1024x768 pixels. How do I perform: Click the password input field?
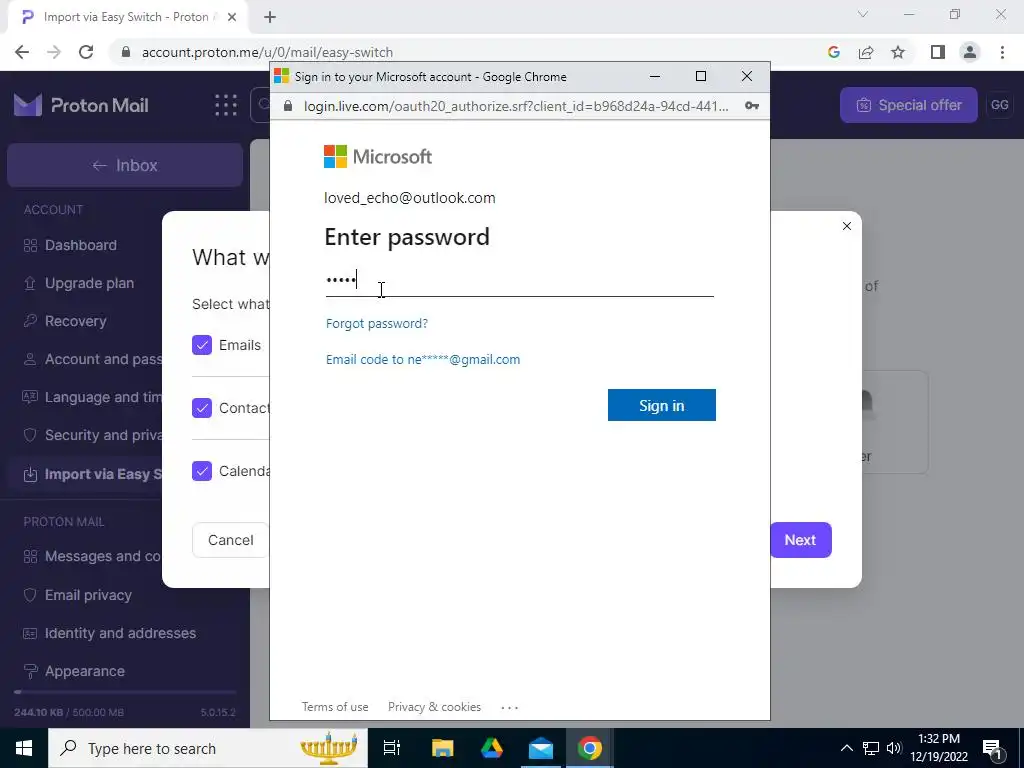coord(520,281)
